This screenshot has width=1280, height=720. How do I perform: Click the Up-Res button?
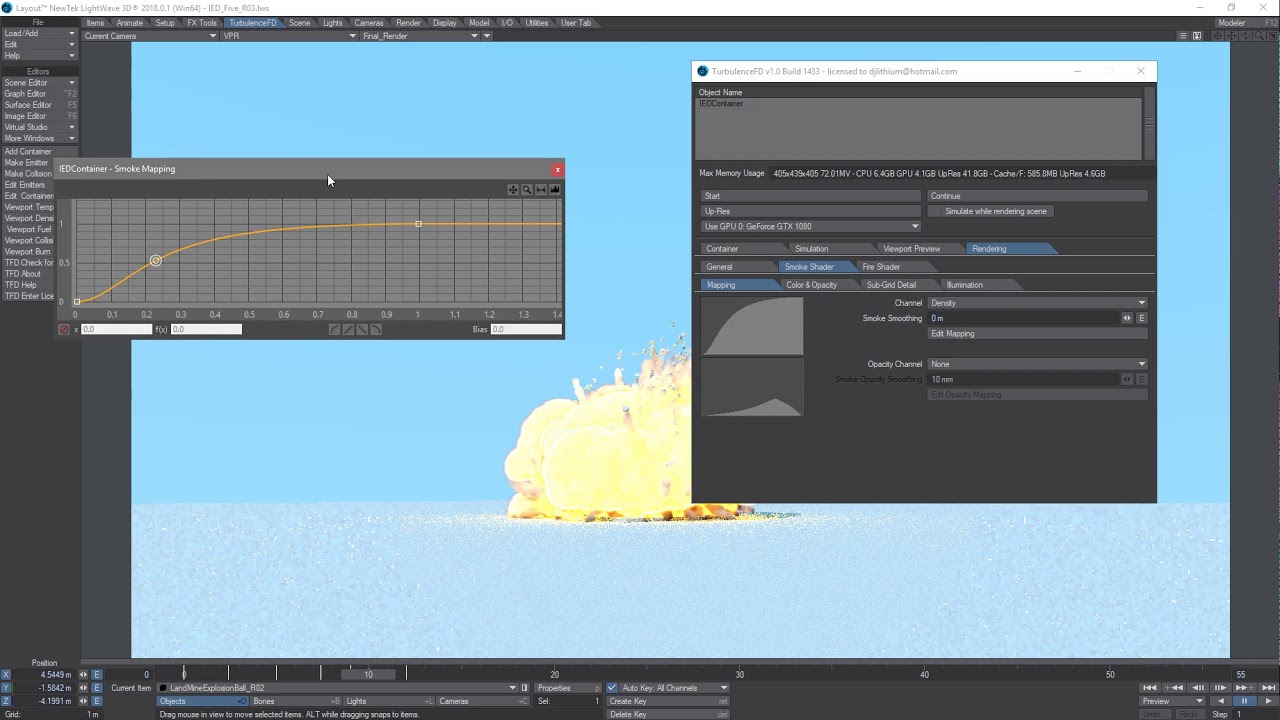(x=811, y=211)
